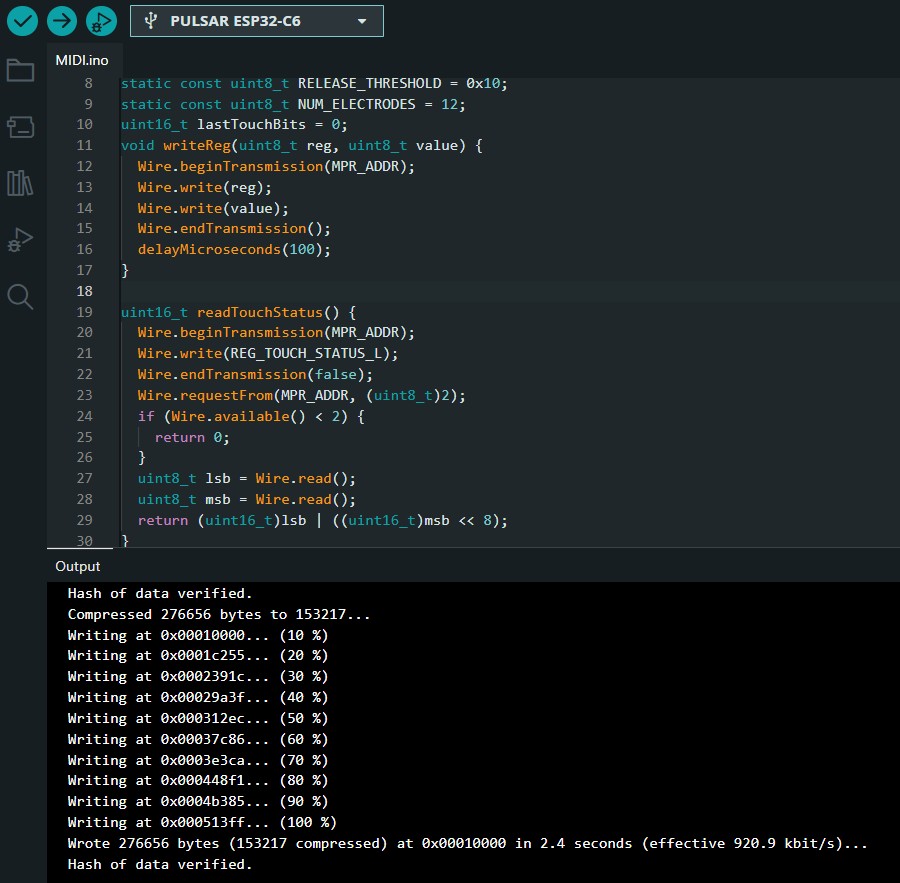Click the dropdown arrow on the board selector

(362, 21)
